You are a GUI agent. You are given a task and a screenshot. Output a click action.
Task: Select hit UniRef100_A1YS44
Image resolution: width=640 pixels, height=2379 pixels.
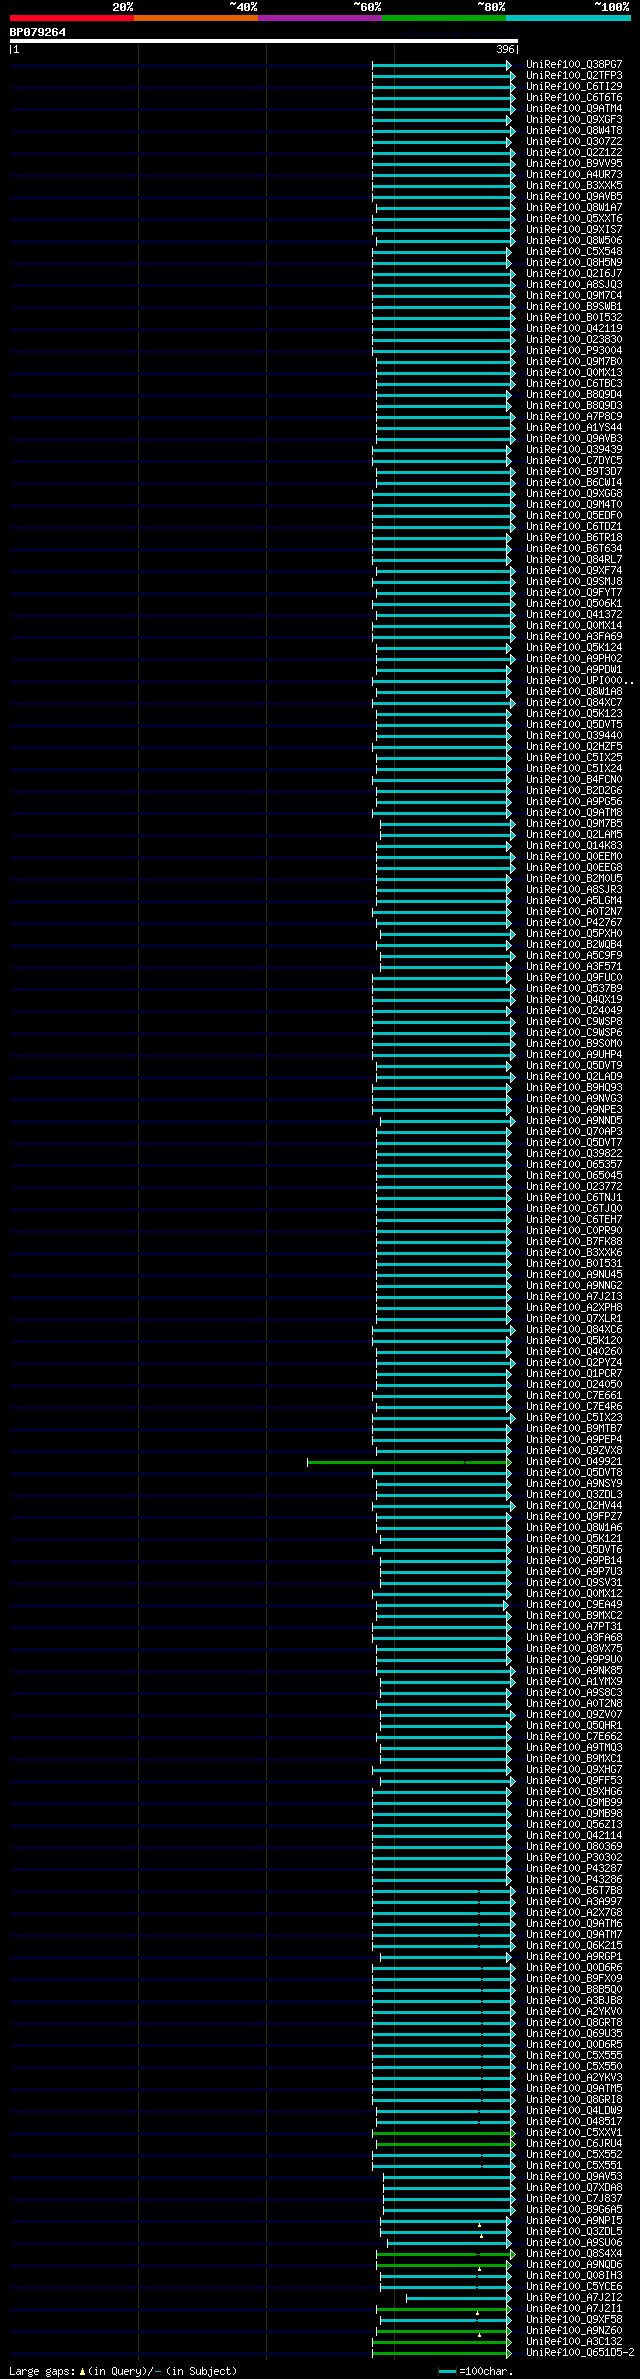[x=574, y=428]
